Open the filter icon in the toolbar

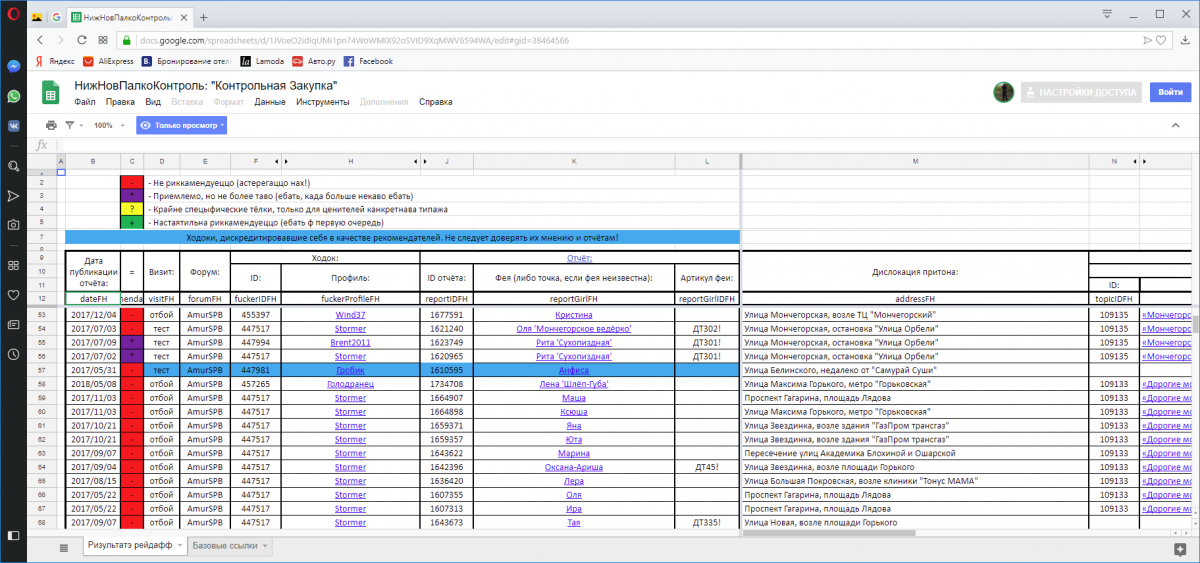point(69,125)
